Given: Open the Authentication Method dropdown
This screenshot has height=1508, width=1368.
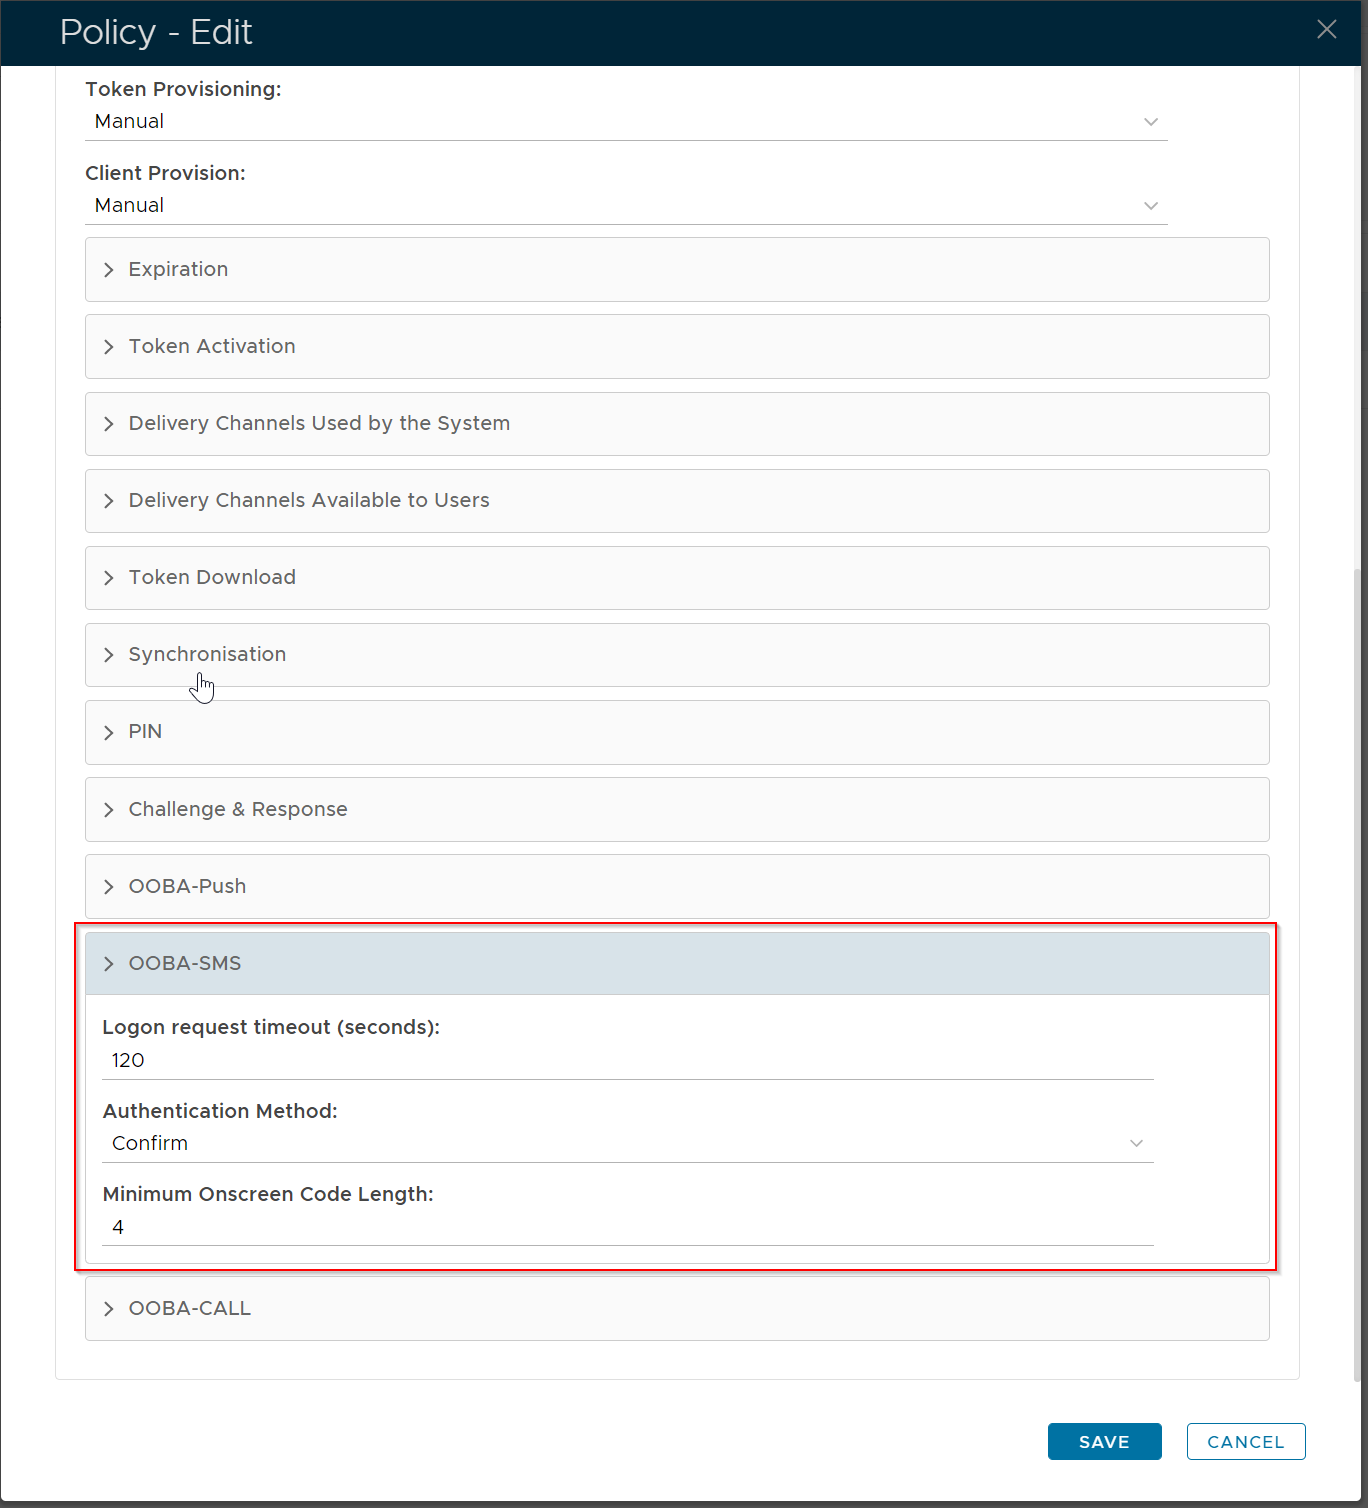Looking at the screenshot, I should (627, 1144).
